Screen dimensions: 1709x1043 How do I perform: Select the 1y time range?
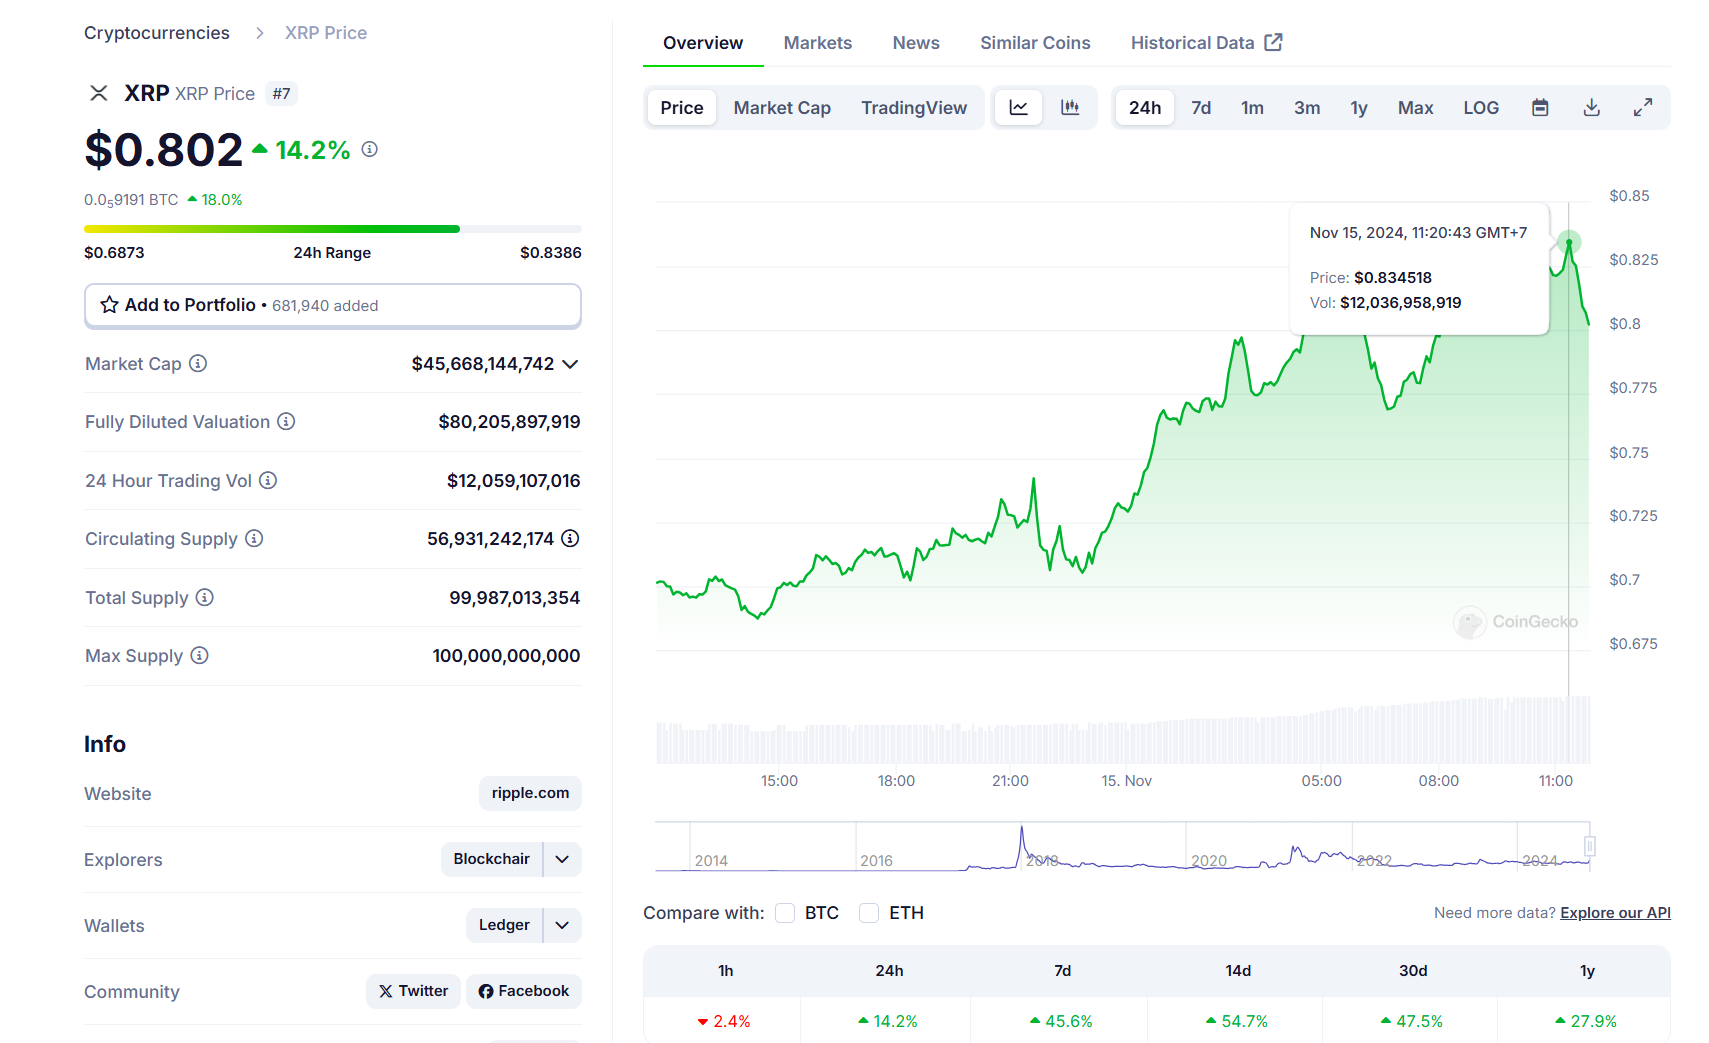coord(1359,107)
